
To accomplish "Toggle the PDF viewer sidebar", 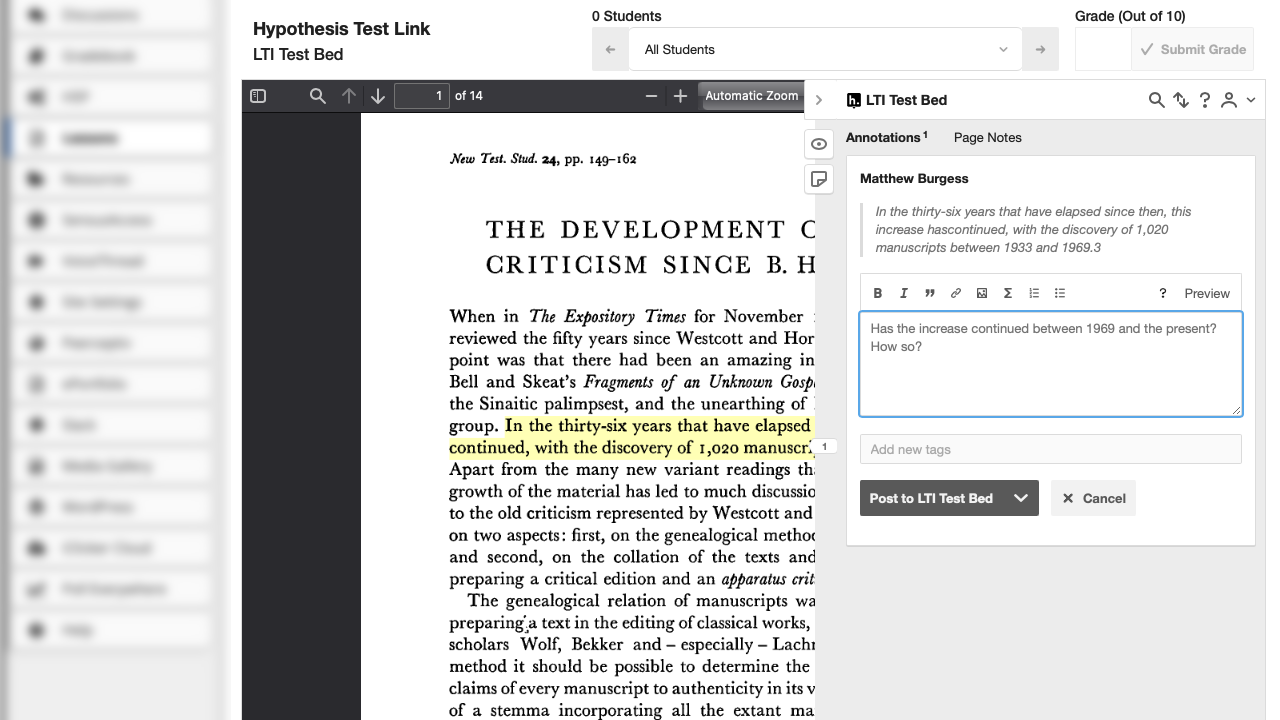I will 258,96.
